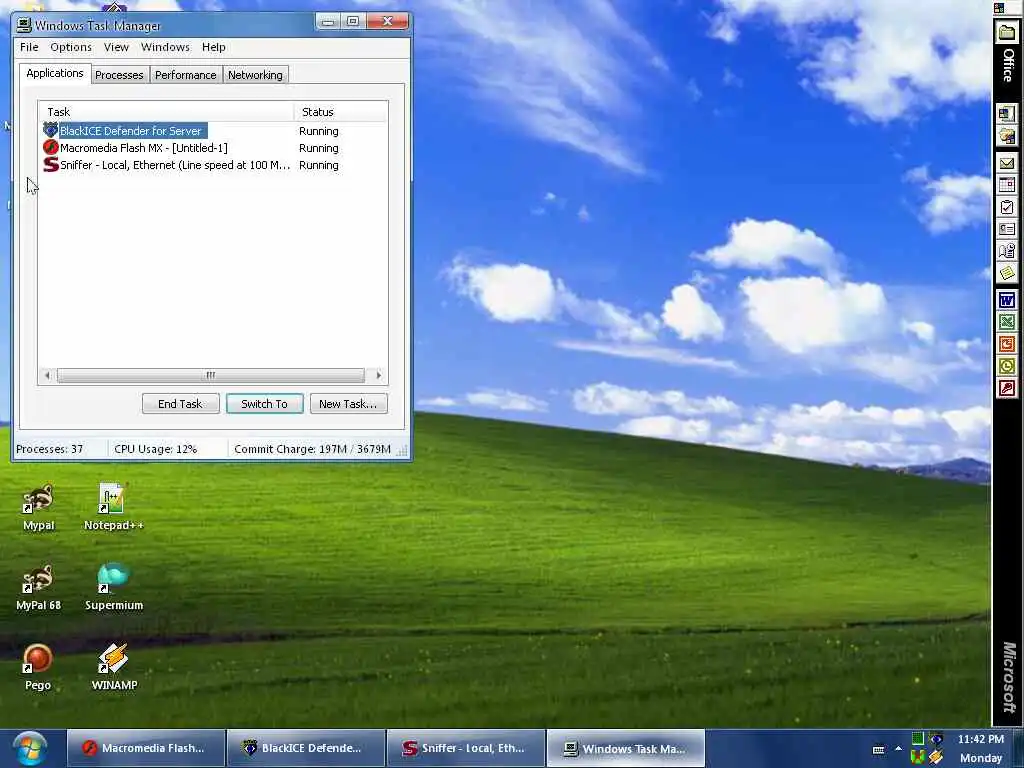Viewport: 1024px width, 768px height.
Task: Click the horizontal scrollbar thumb in task list
Action: (210, 376)
